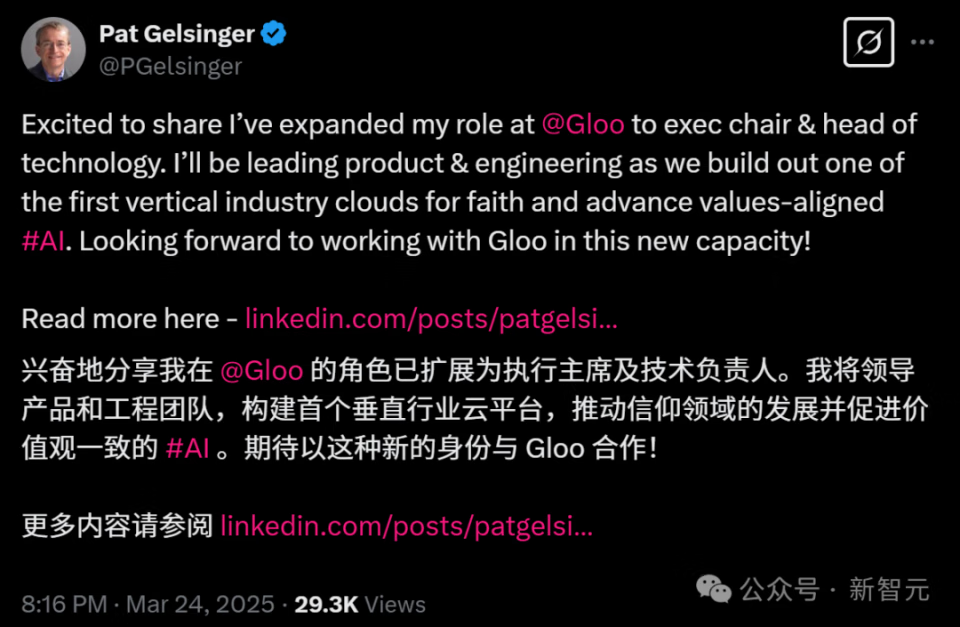
Task: Click the Mar 24, 2025 date
Action: pos(200,604)
